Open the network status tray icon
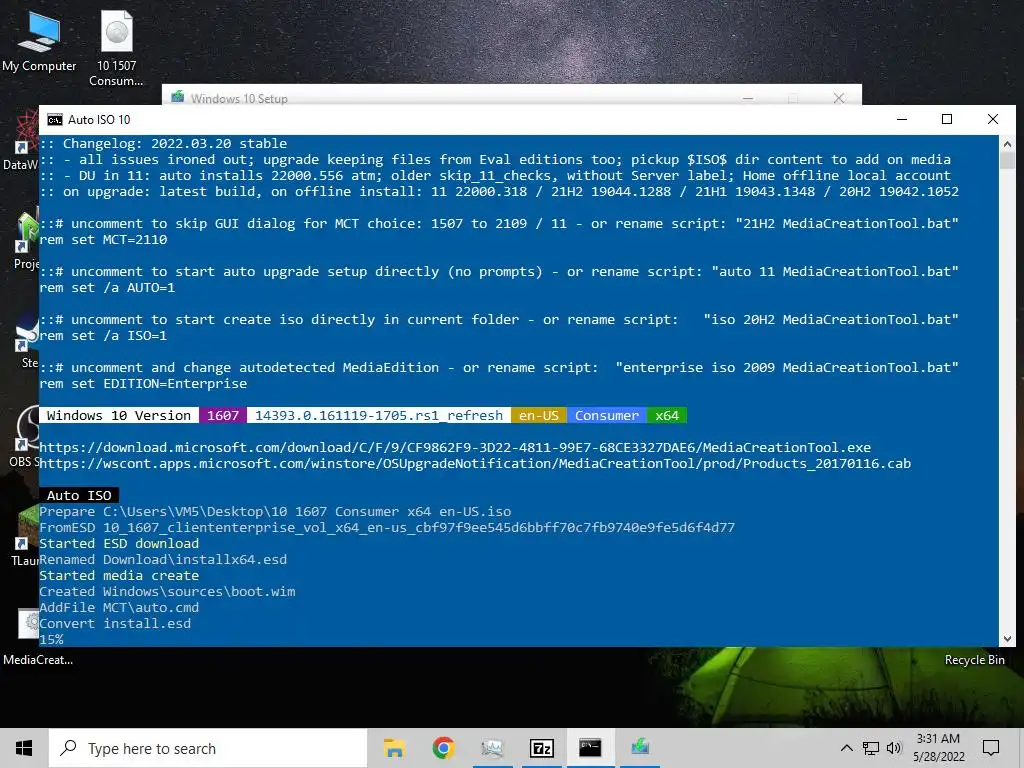Image resolution: width=1024 pixels, height=768 pixels. tap(871, 748)
